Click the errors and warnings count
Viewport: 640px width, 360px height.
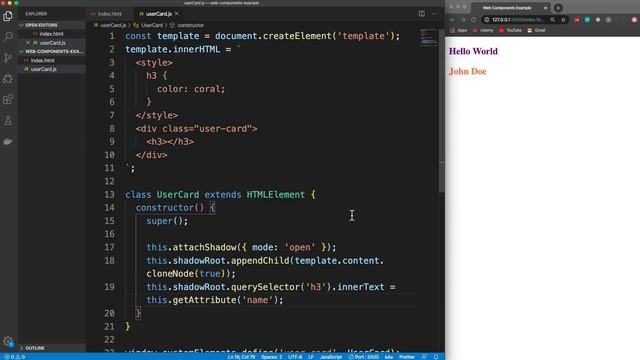(15, 357)
